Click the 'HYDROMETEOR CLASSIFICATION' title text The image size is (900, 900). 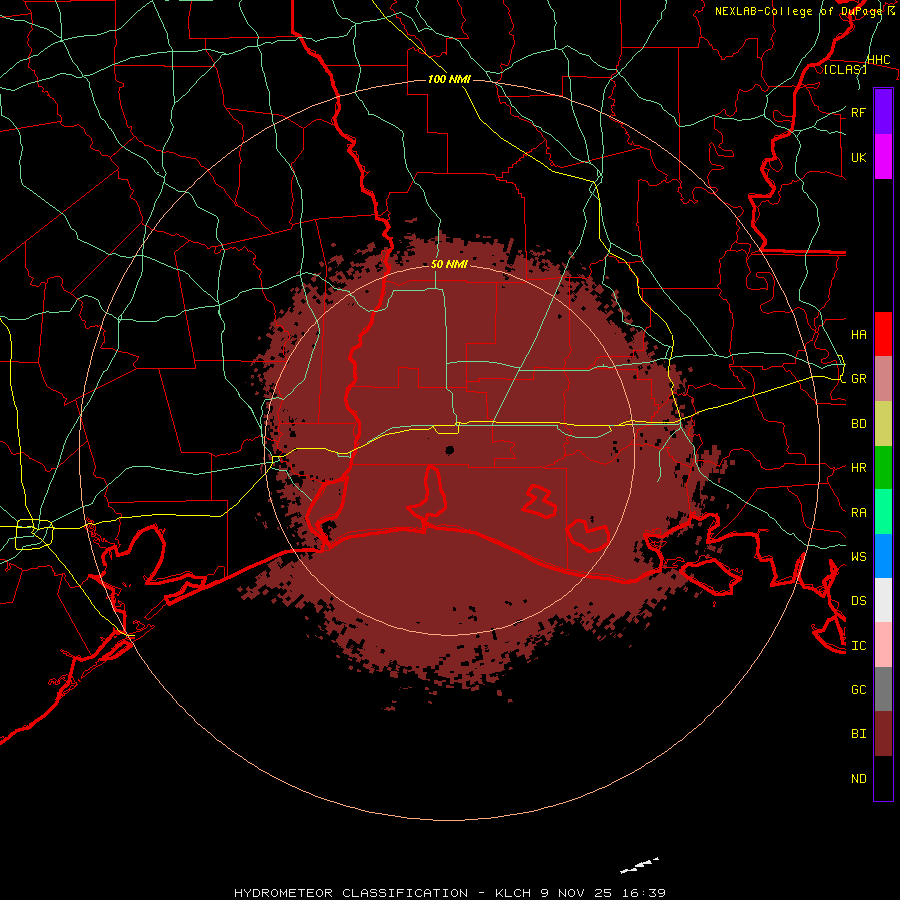(351, 893)
